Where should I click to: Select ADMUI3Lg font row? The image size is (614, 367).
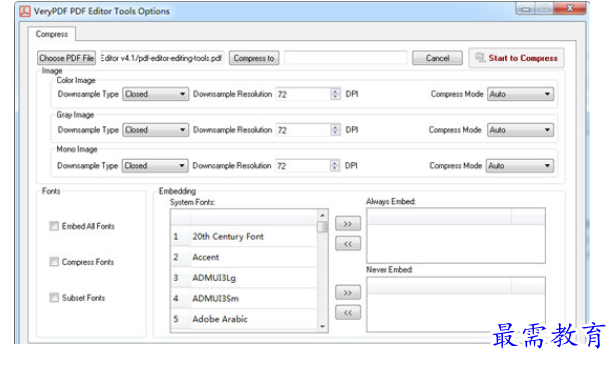[244, 278]
